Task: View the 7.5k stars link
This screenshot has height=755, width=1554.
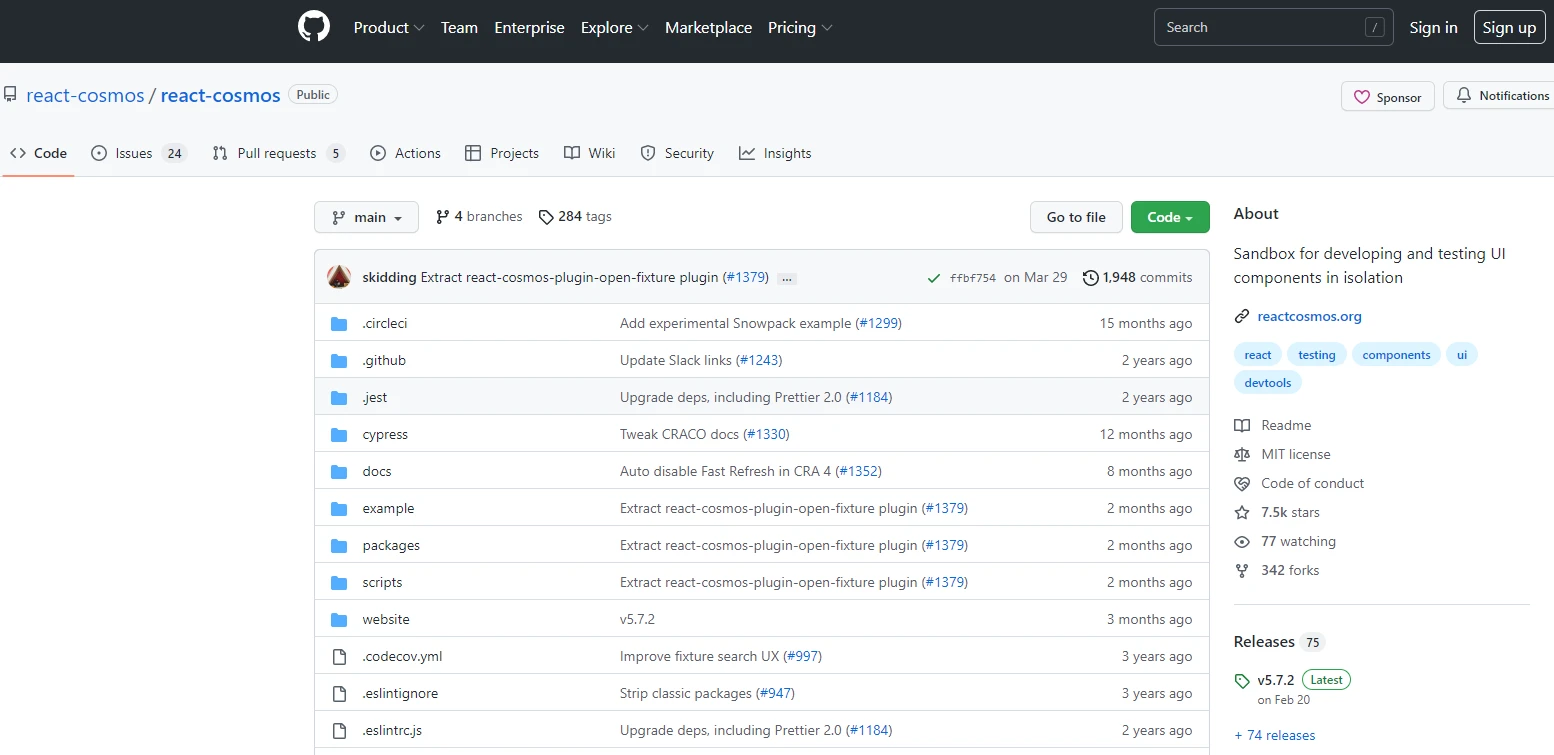Action: click(x=1277, y=513)
